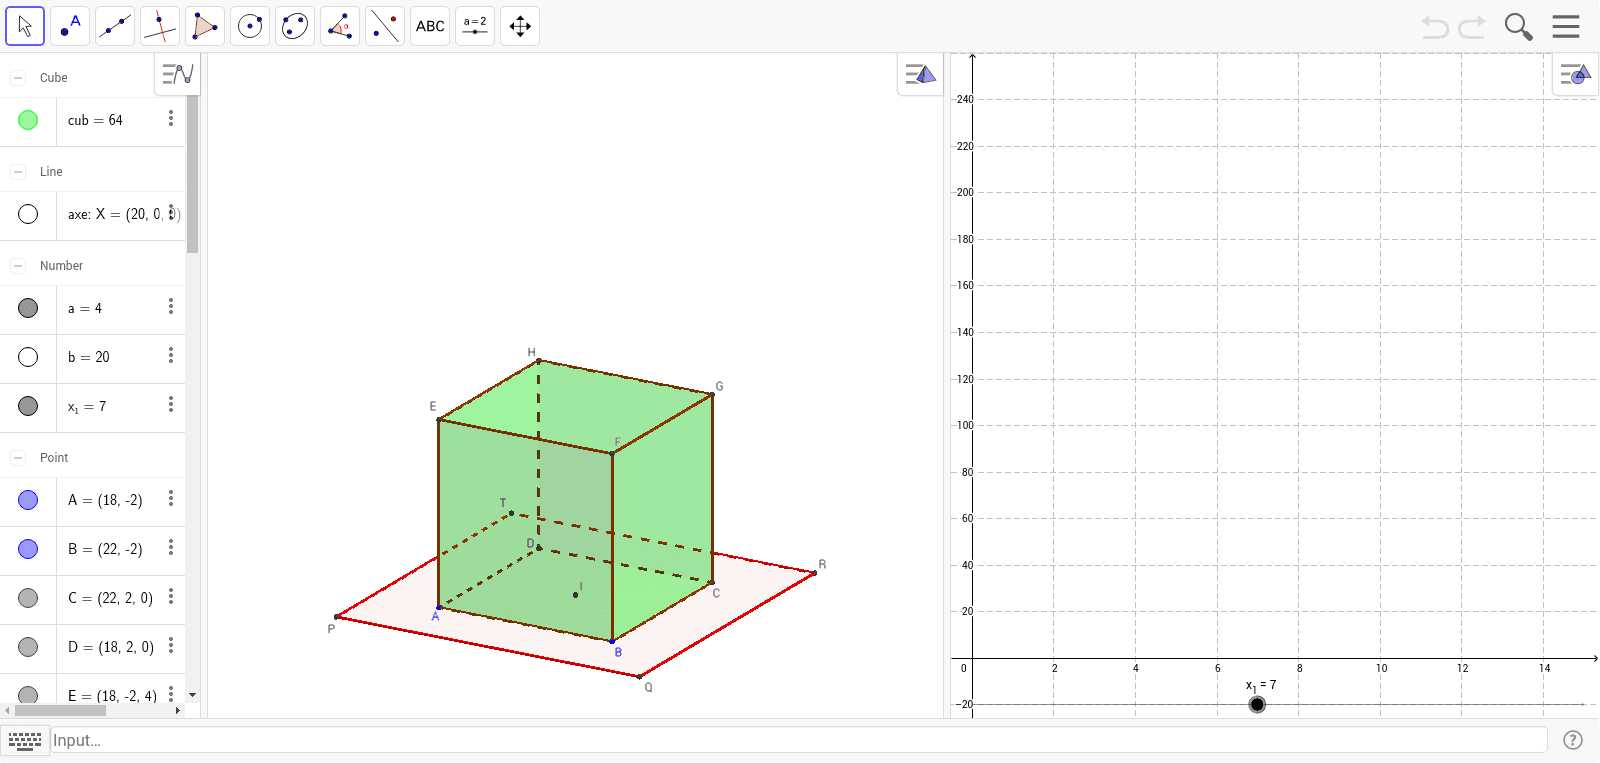This screenshot has height=763, width=1600.
Task: Select the Angle tool
Action: click(x=340, y=26)
